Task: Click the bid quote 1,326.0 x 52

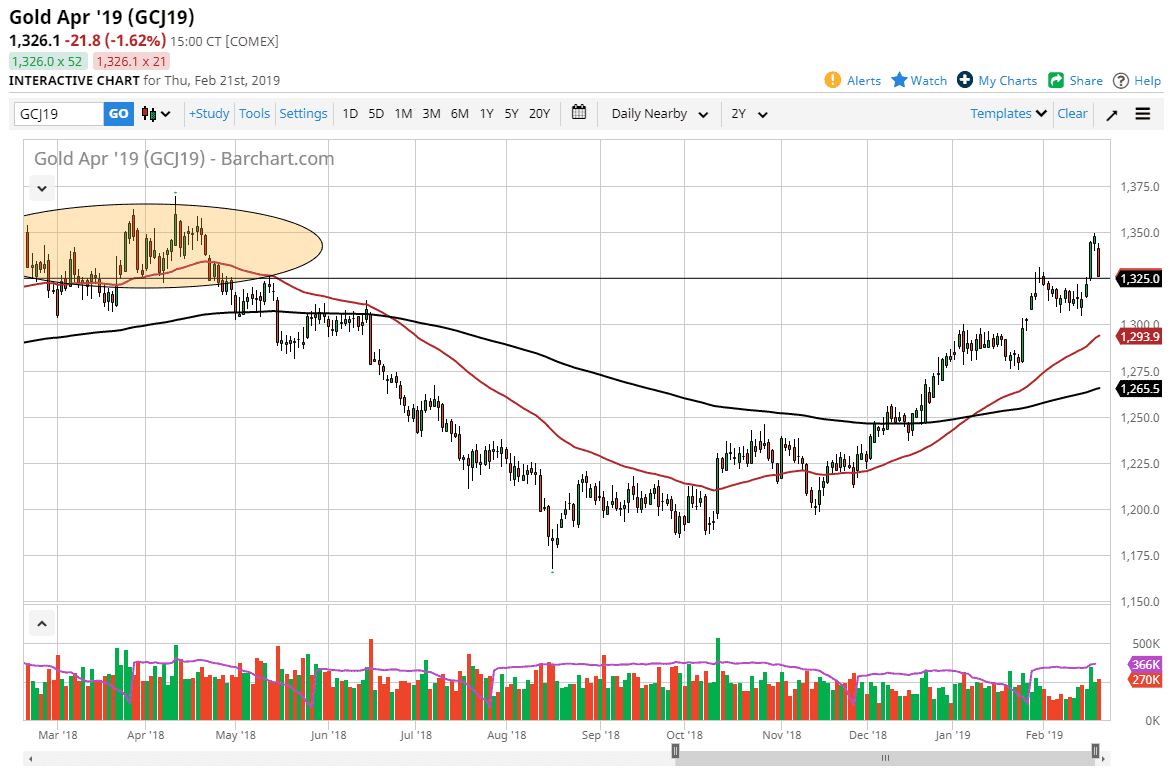Action: coord(48,61)
